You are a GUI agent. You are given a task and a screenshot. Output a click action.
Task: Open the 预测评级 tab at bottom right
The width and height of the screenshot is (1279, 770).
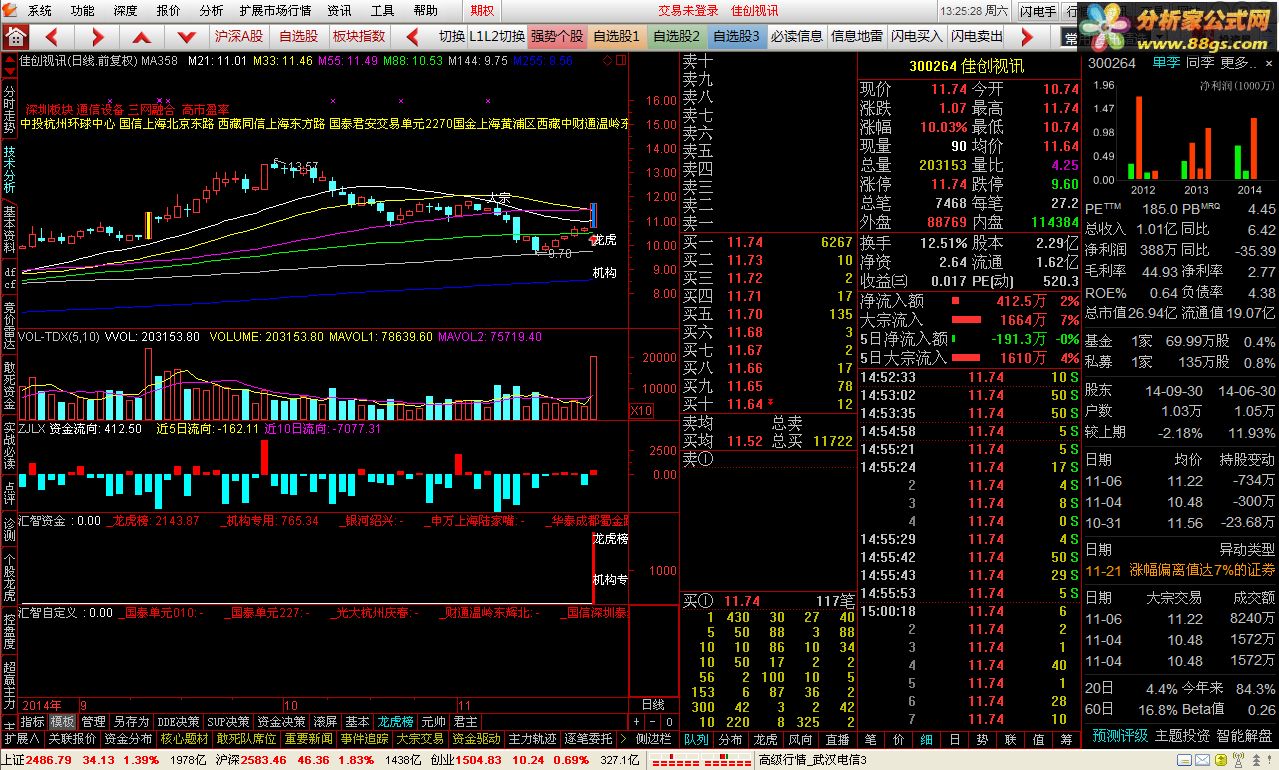click(x=1120, y=735)
